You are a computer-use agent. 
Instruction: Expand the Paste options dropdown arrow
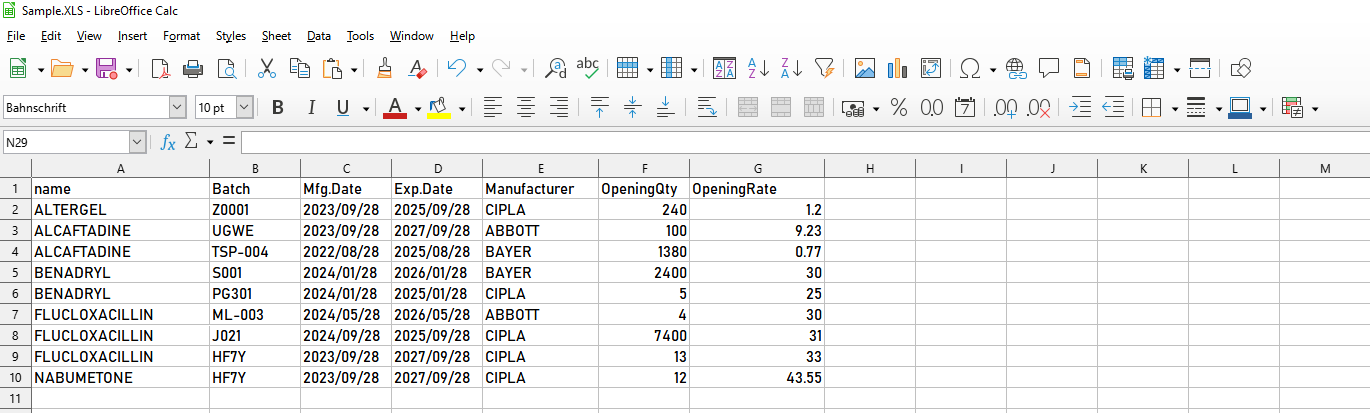tap(354, 69)
